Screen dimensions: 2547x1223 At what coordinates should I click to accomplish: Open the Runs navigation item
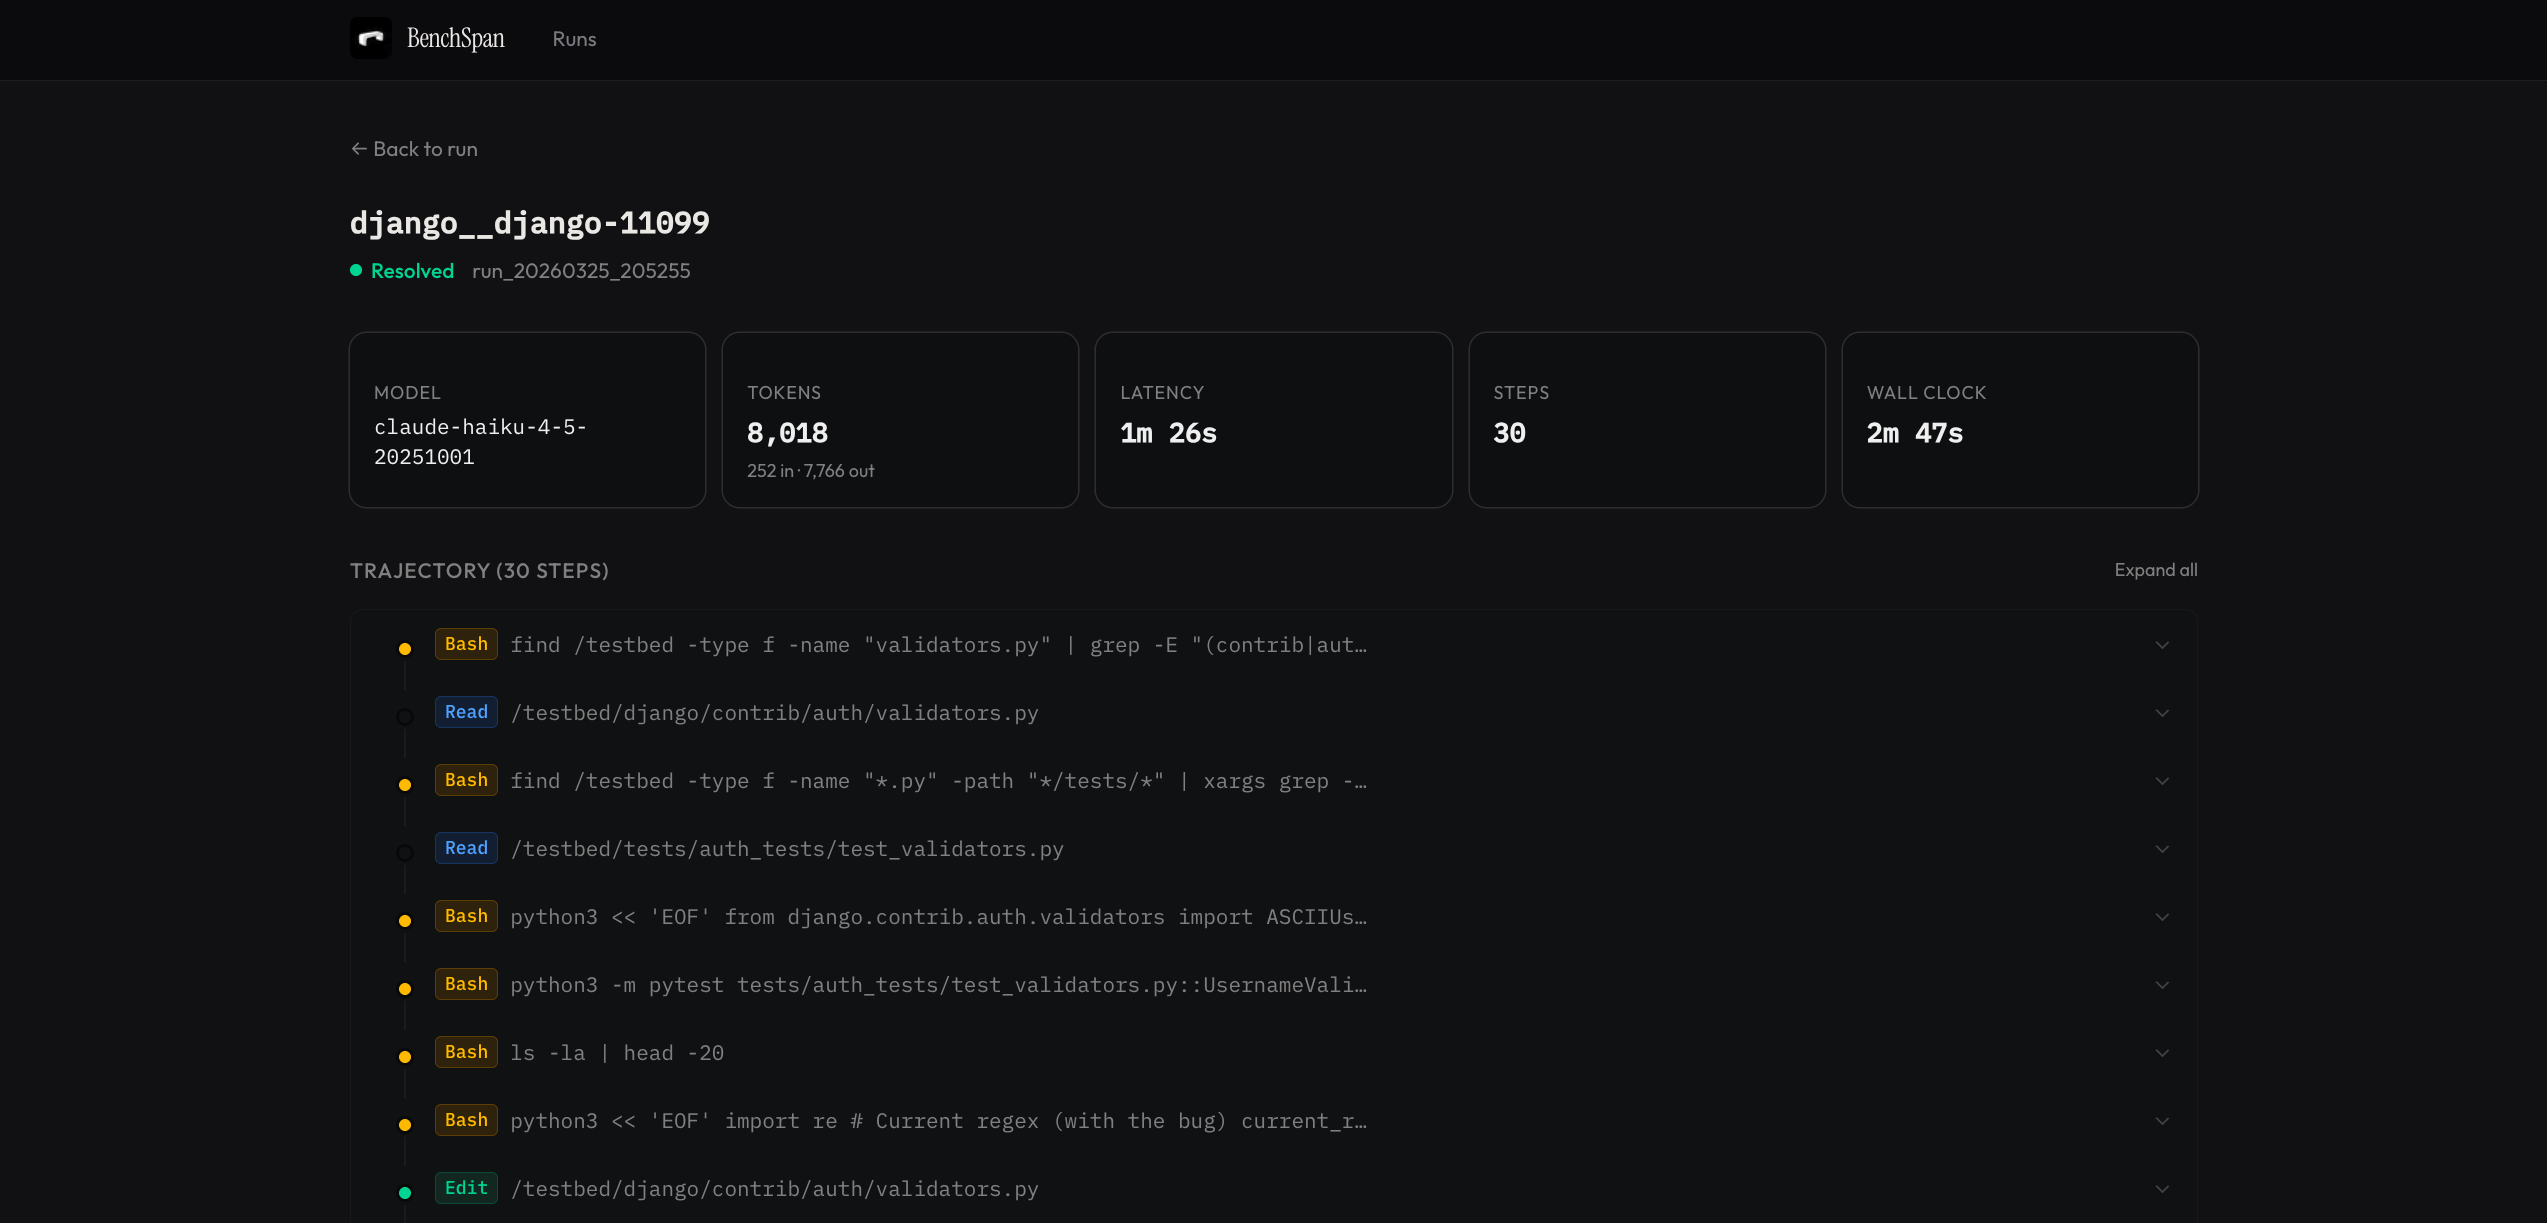tap(574, 39)
